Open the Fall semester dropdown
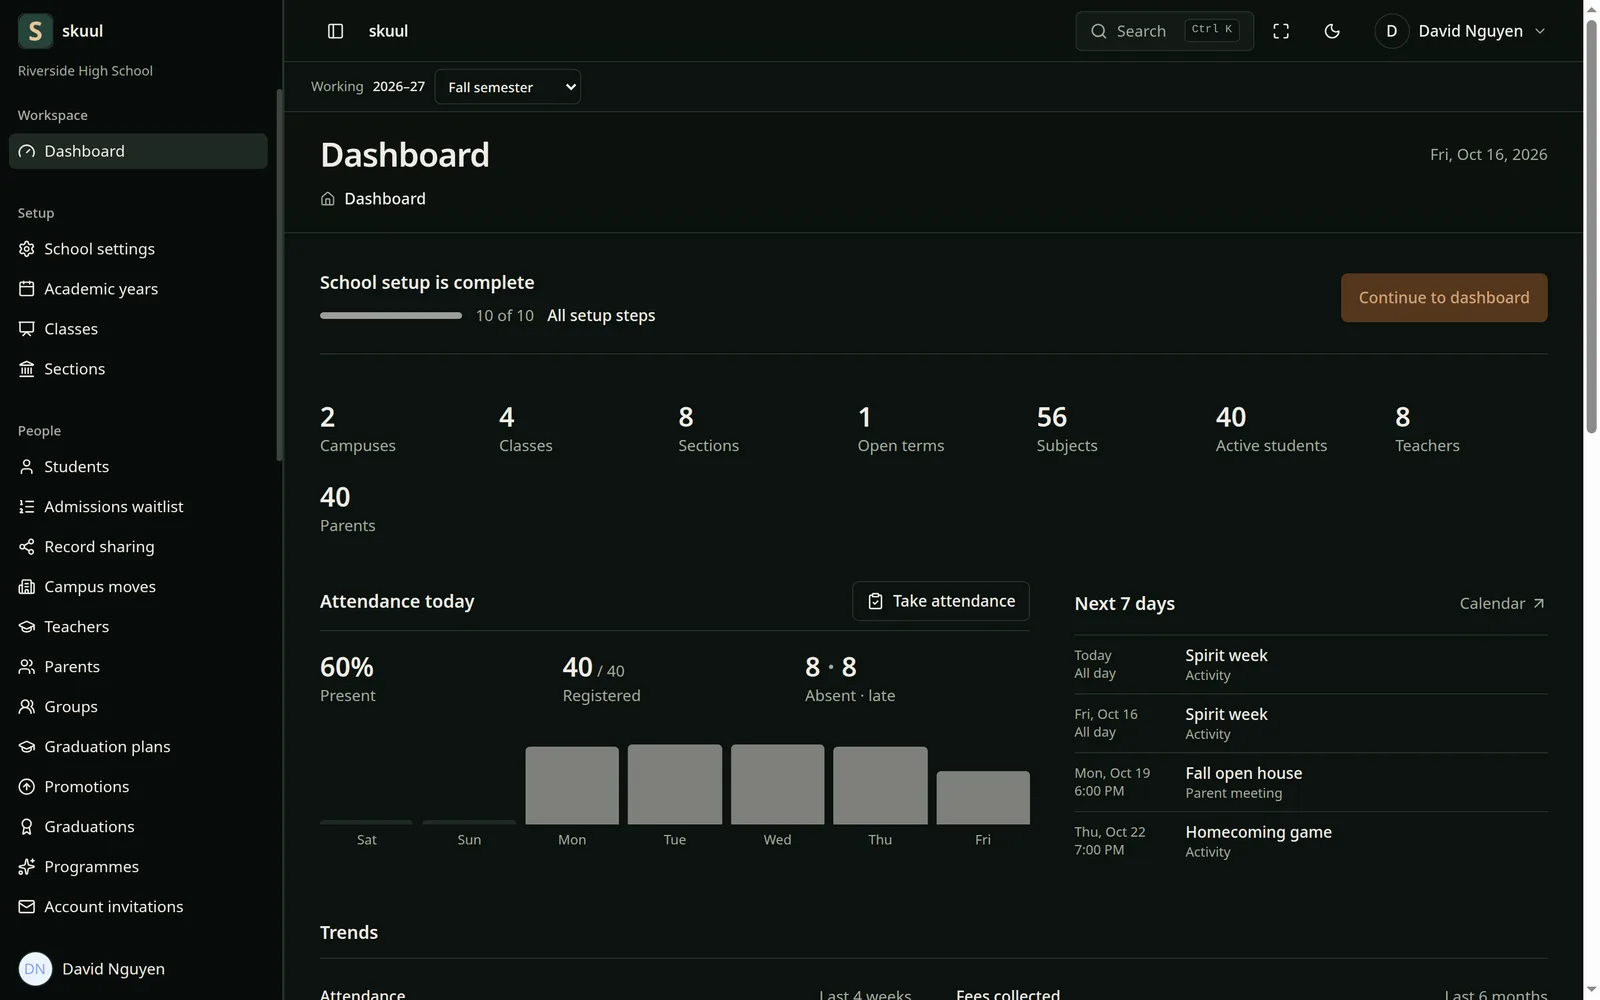The image size is (1600, 1000). coord(508,87)
